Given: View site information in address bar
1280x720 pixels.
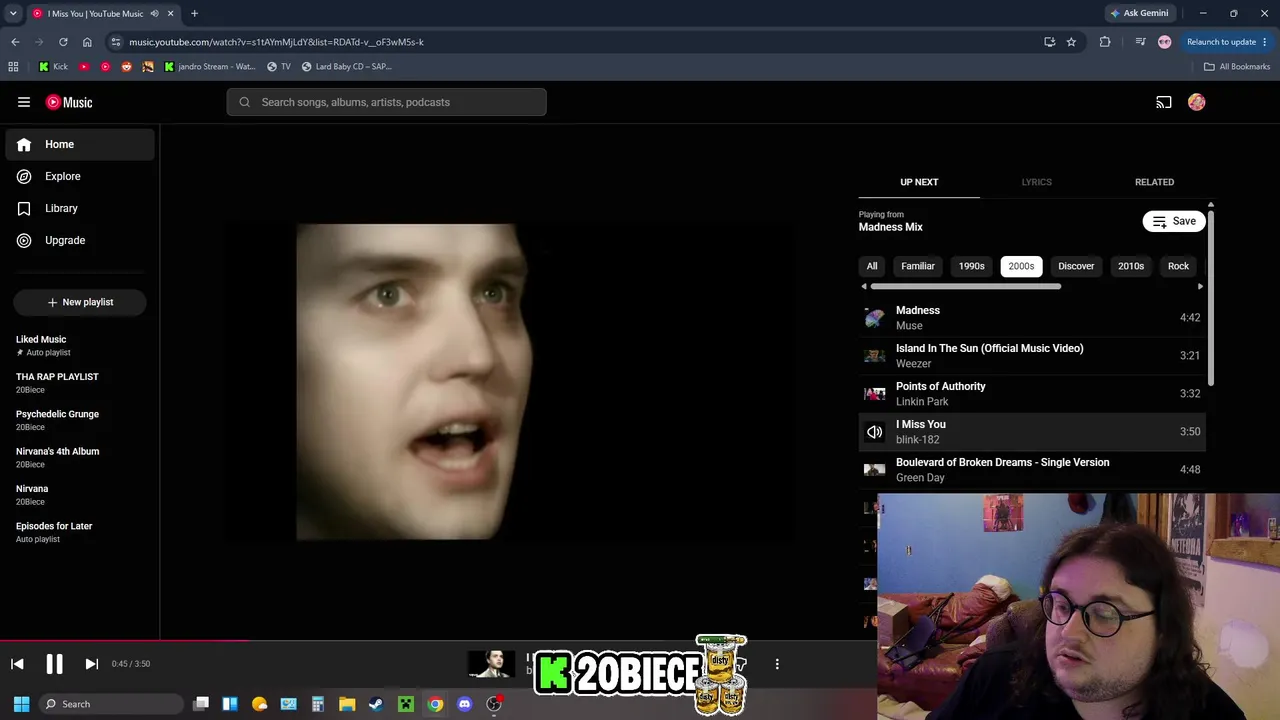Looking at the screenshot, I should pyautogui.click(x=116, y=42).
